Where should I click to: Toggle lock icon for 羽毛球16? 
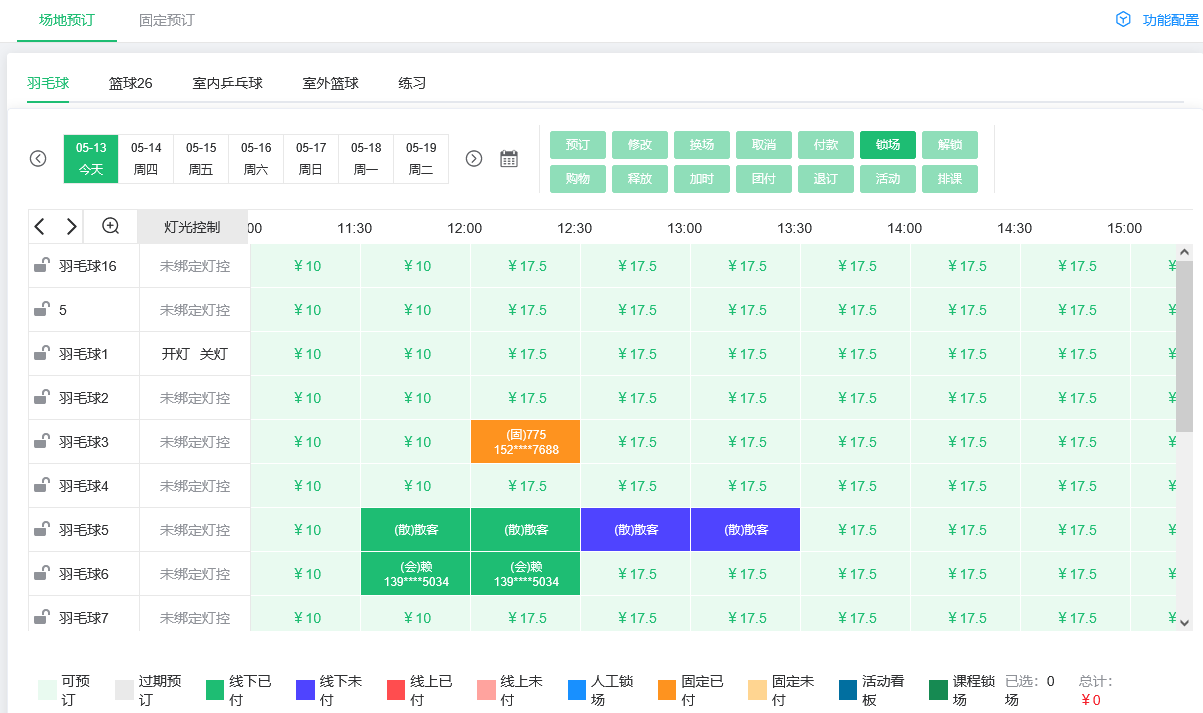pyautogui.click(x=42, y=265)
